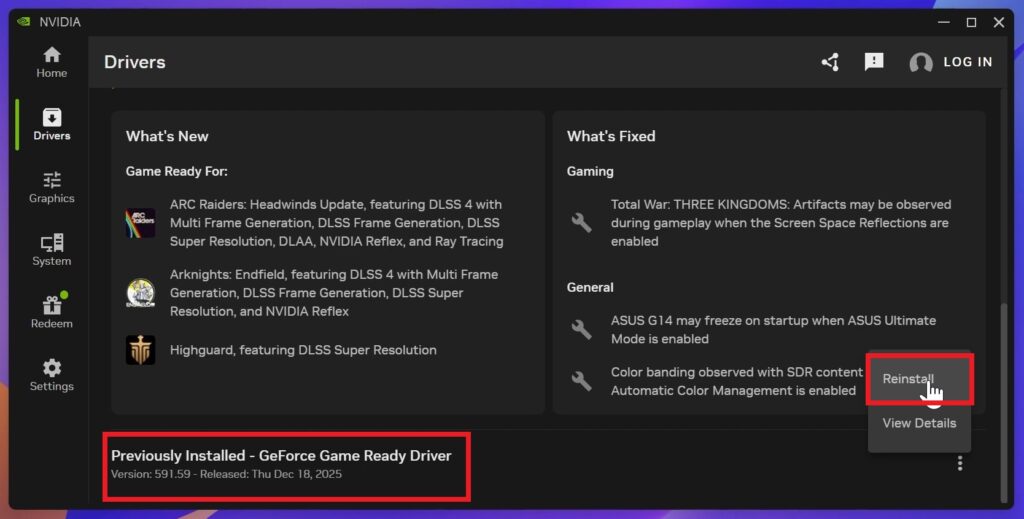This screenshot has height=519, width=1024.
Task: Open the Graphics settings section
Action: tap(51, 187)
